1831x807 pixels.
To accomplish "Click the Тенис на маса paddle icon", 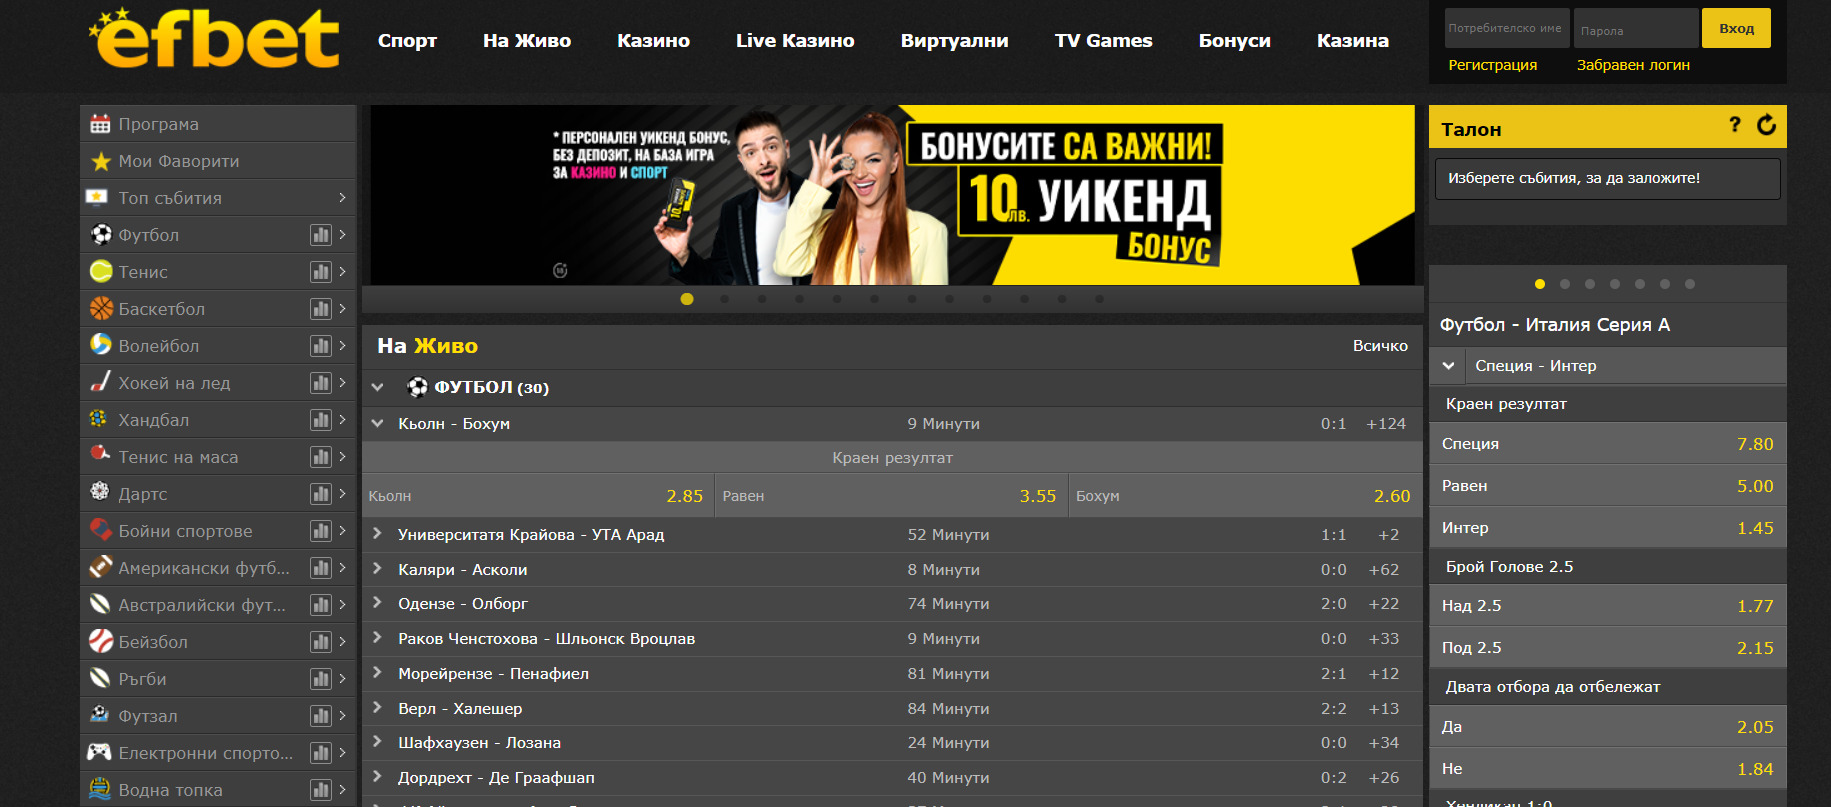I will pyautogui.click(x=100, y=455).
